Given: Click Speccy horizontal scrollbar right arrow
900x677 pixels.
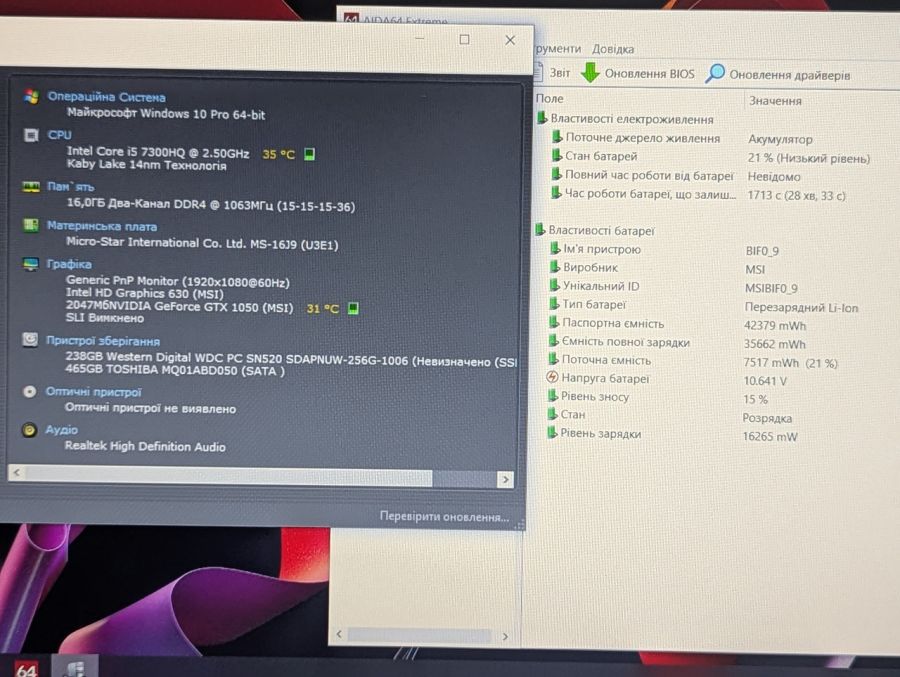Looking at the screenshot, I should (x=505, y=479).
